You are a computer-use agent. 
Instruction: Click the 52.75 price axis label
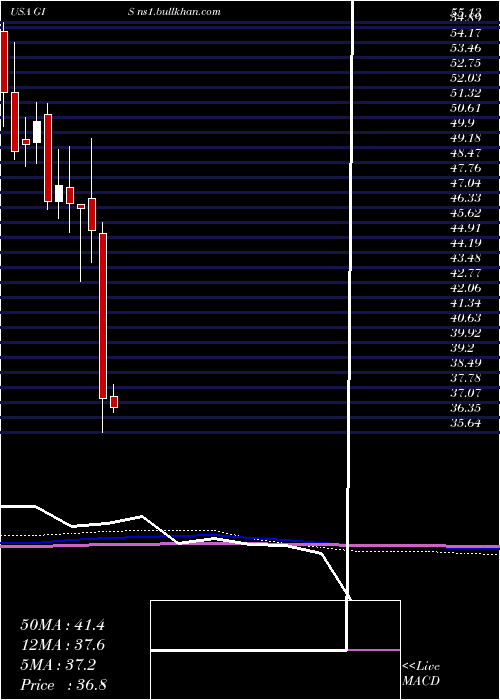click(465, 63)
